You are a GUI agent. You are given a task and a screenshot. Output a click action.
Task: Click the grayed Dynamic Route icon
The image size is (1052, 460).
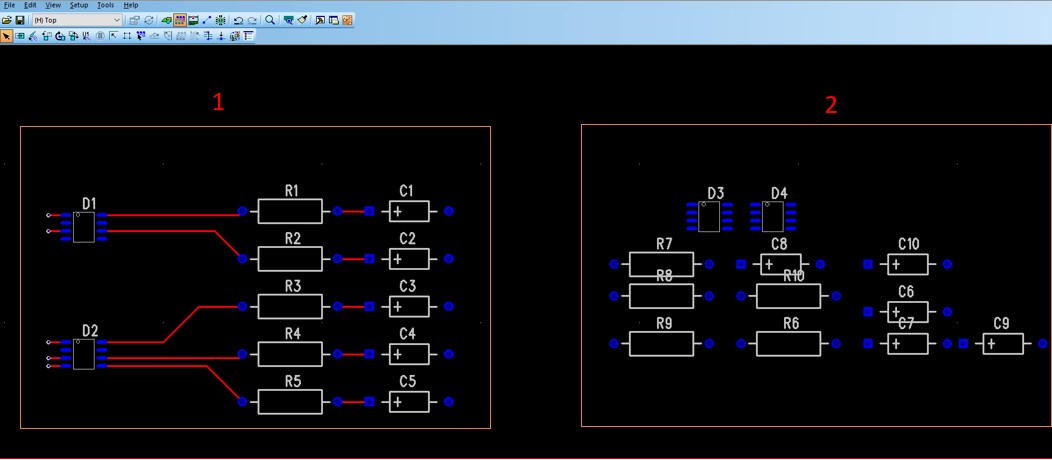coord(154,36)
